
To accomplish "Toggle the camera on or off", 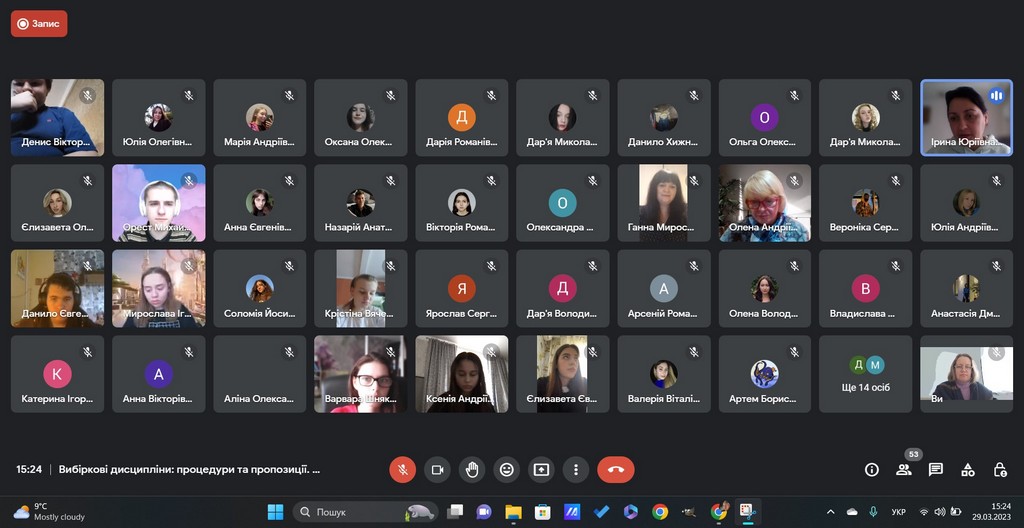I will click(437, 469).
